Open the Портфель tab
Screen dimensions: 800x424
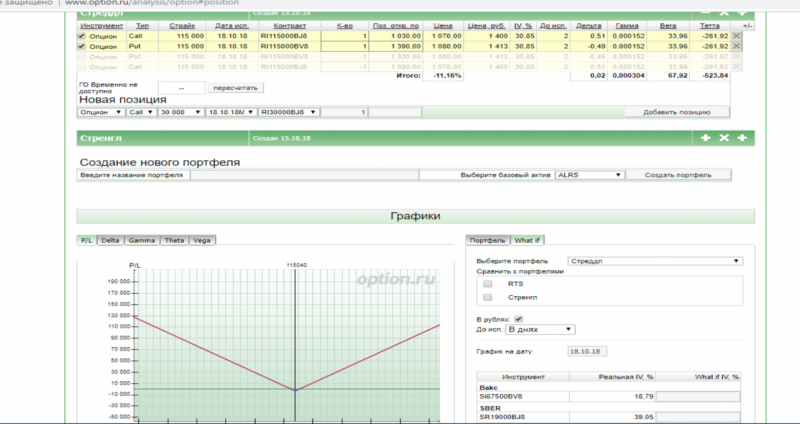coord(488,240)
